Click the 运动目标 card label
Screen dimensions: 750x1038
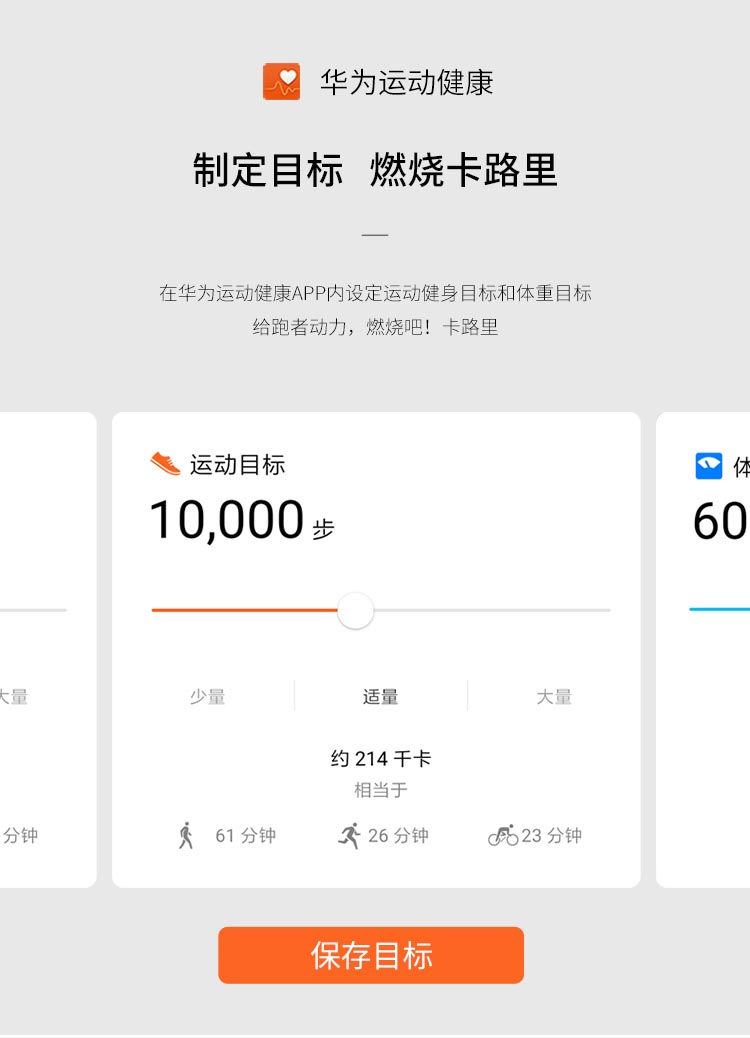pyautogui.click(x=237, y=465)
